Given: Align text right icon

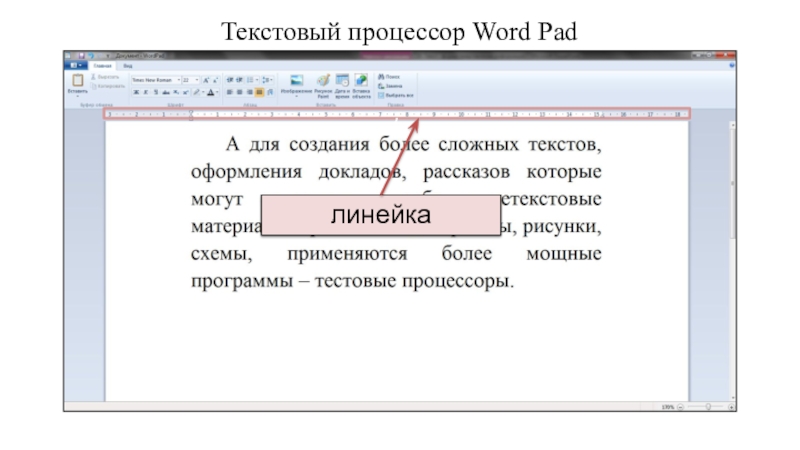Looking at the screenshot, I should pyautogui.click(x=249, y=92).
